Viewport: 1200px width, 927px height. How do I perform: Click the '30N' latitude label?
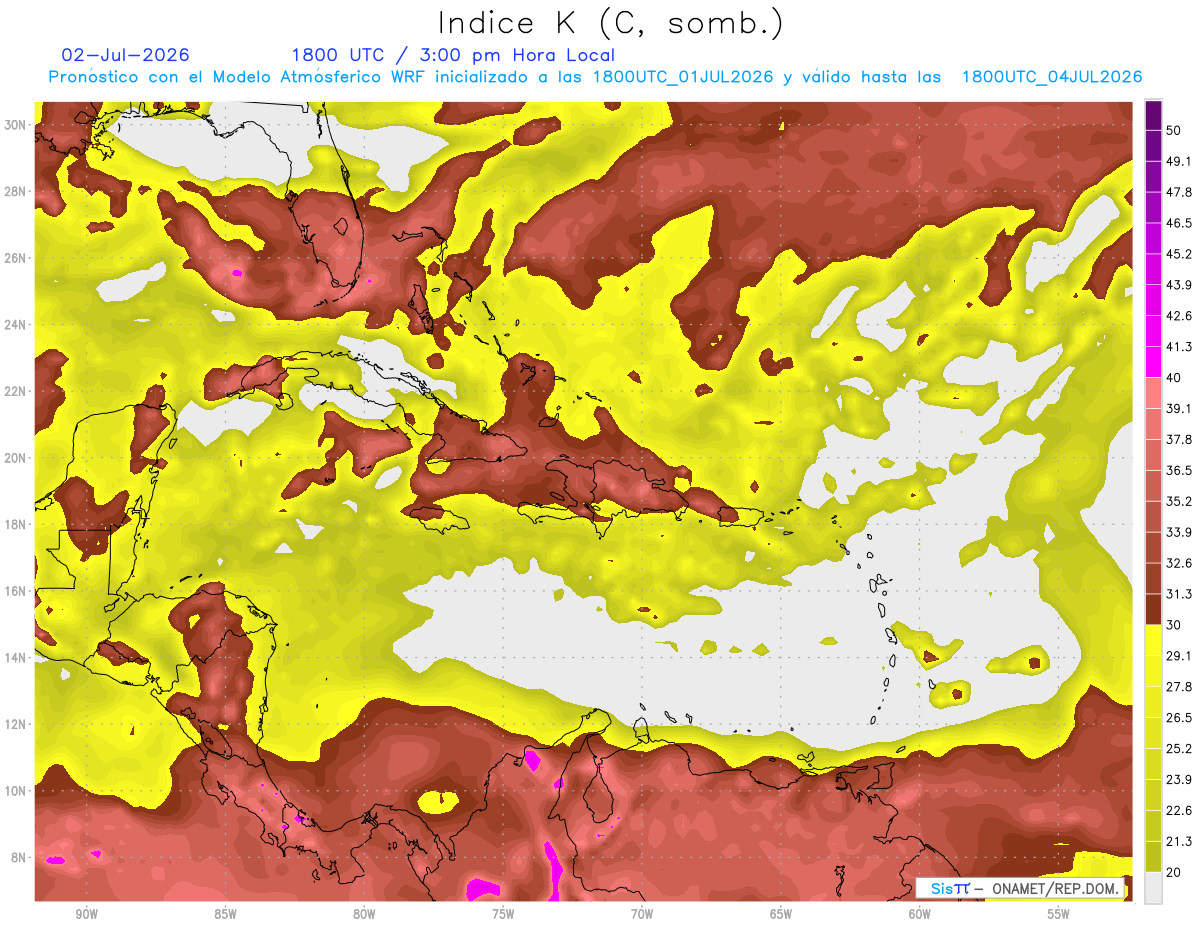click(x=14, y=125)
